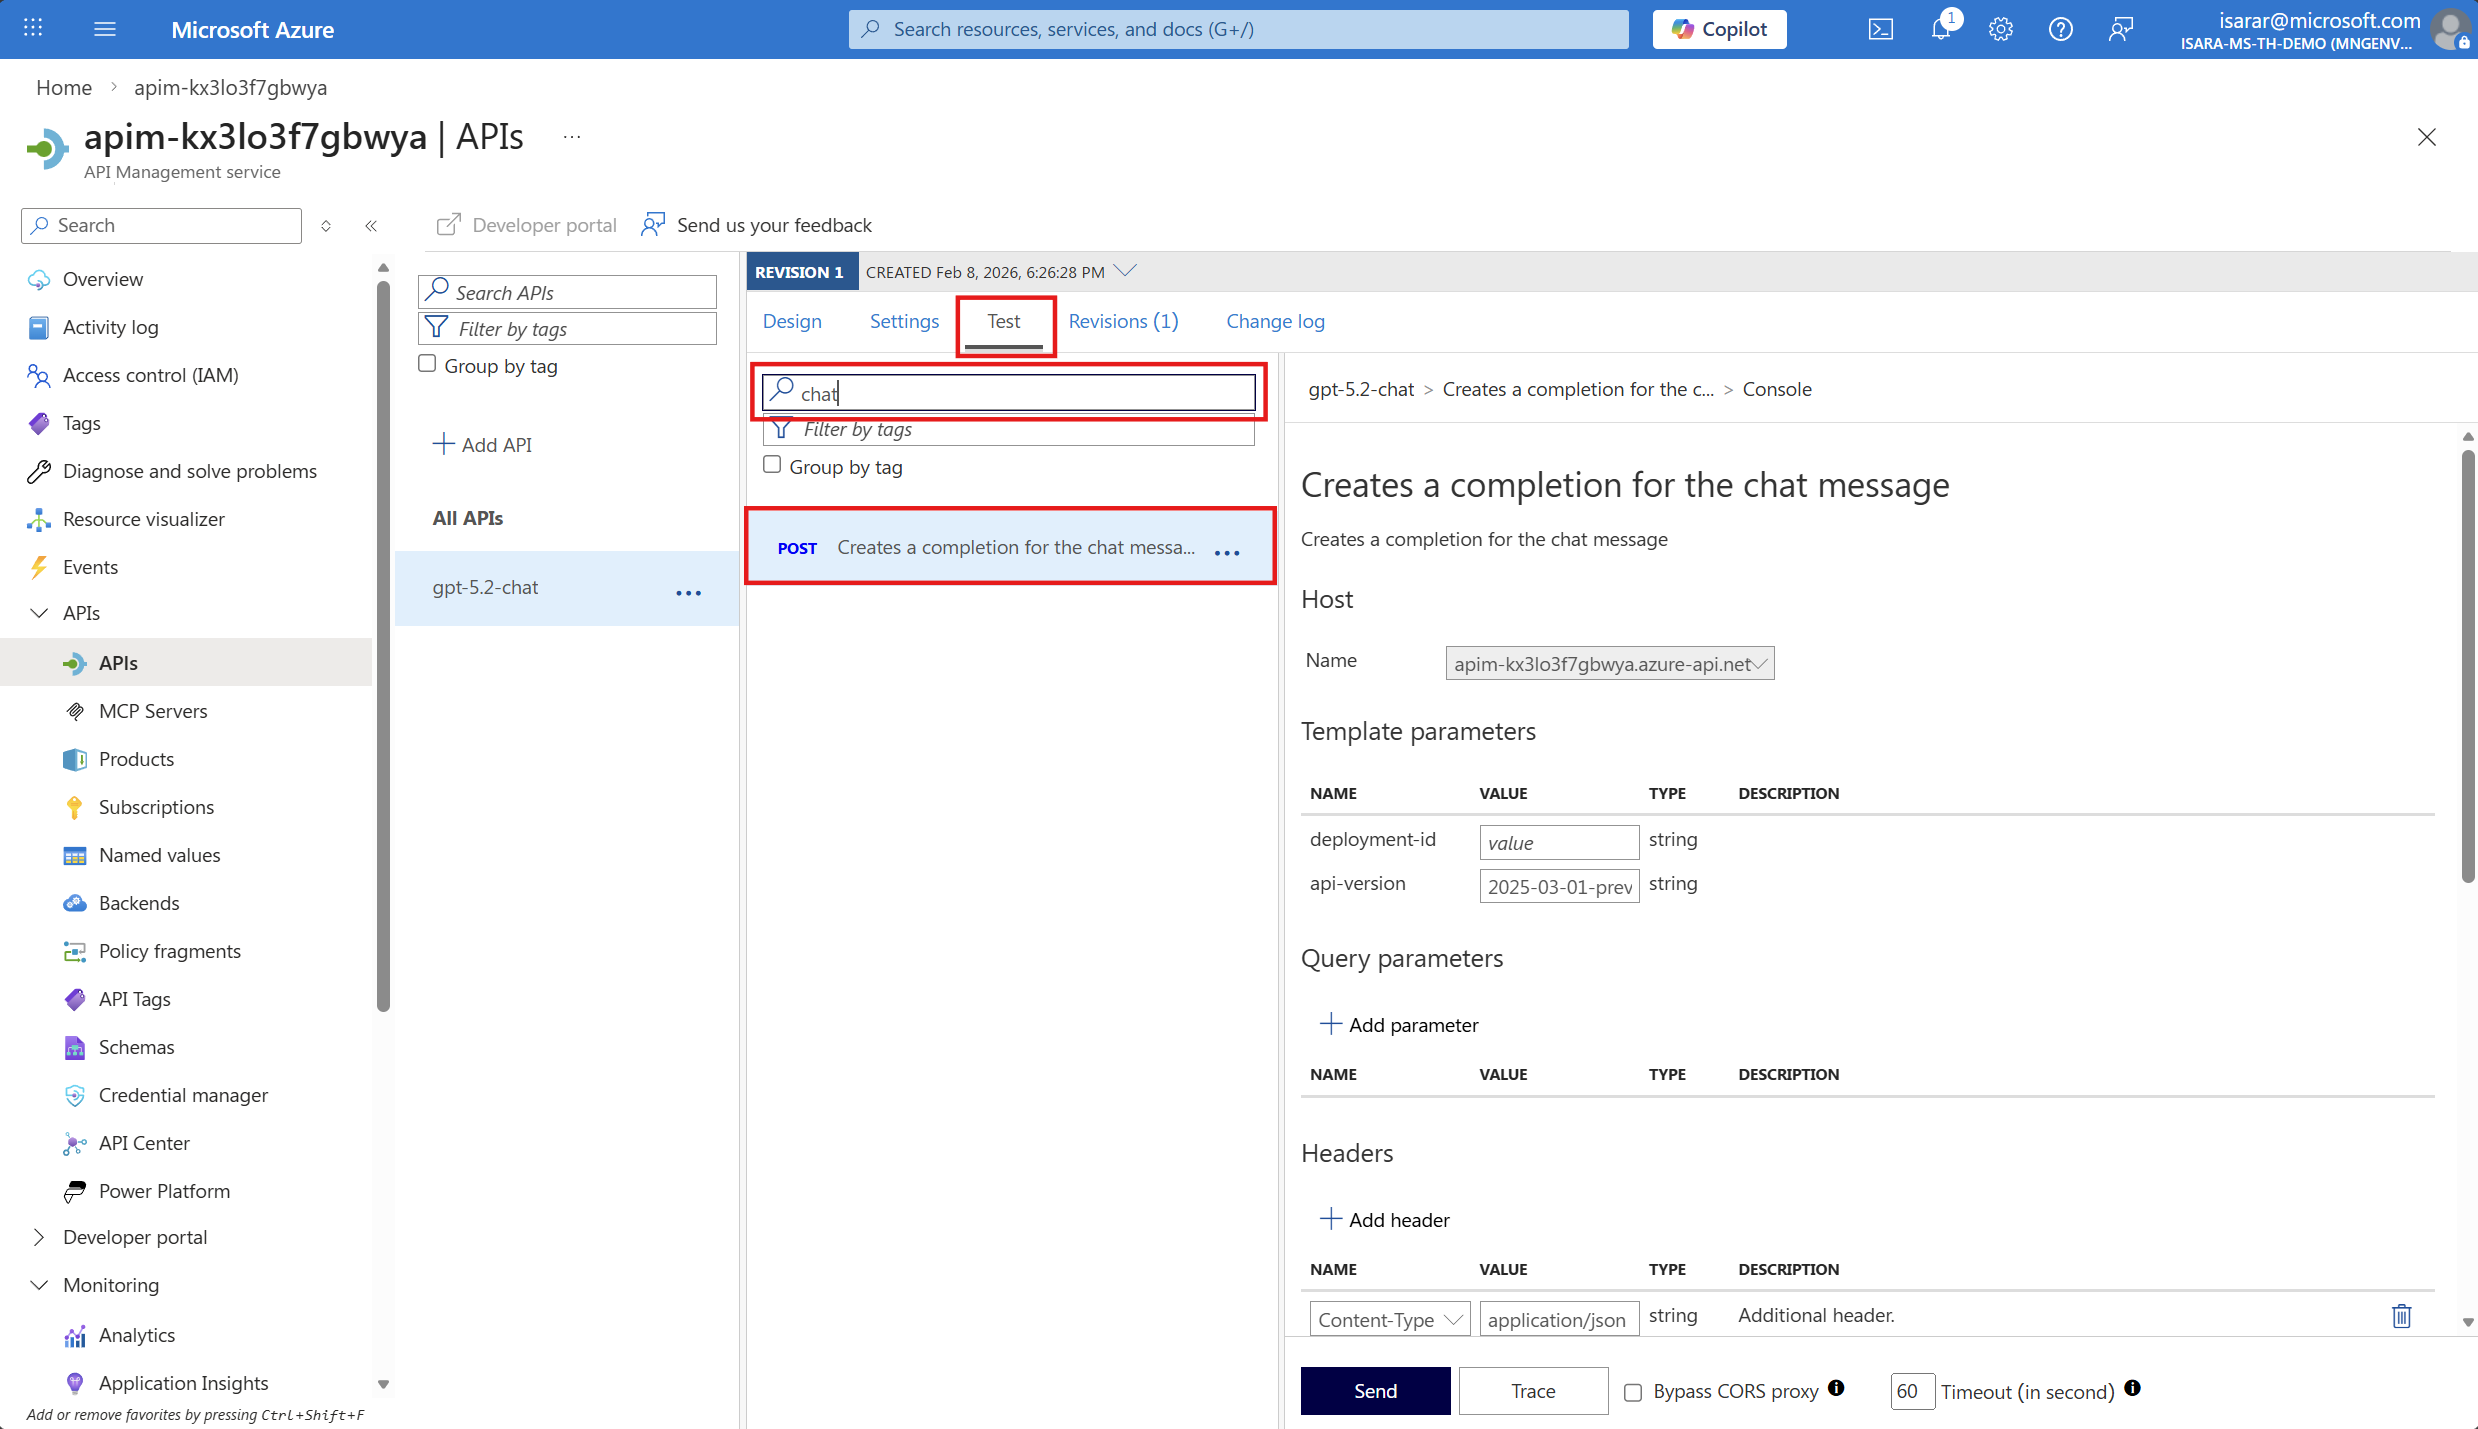Open Application Insights
The width and height of the screenshot is (2478, 1429).
[183, 1383]
